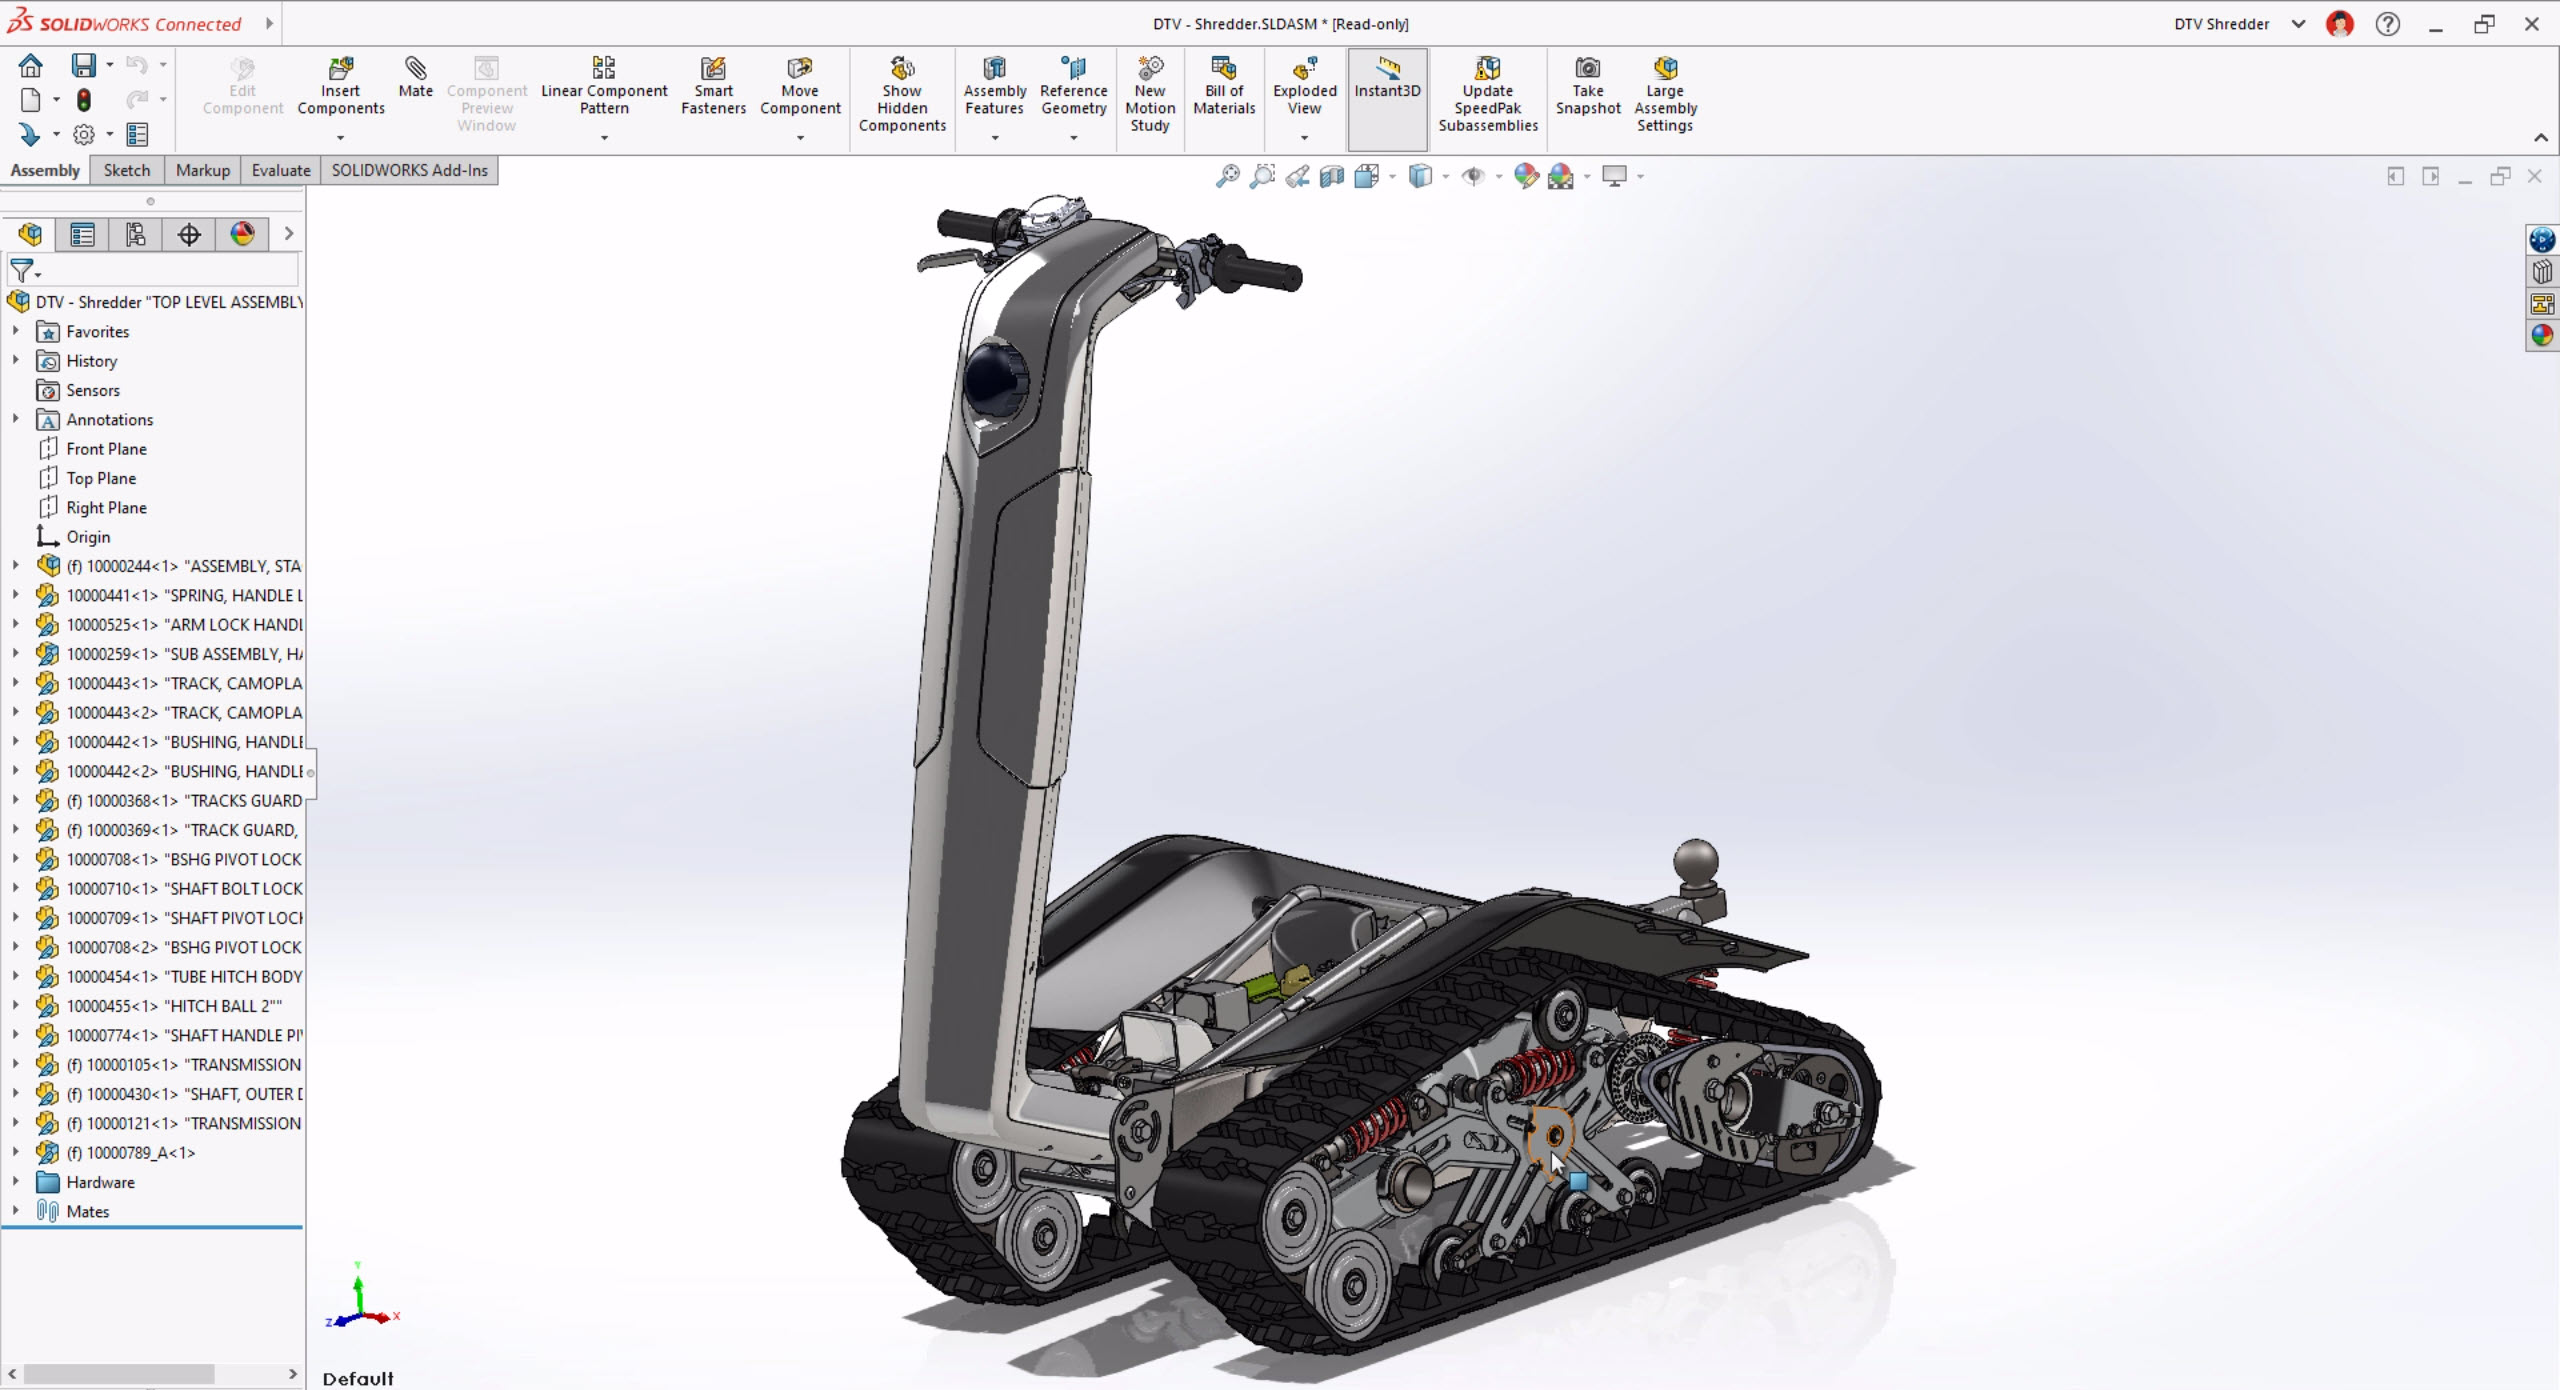Open Insert Components dropdown arrow
This screenshot has height=1390, width=2560.
340,138
